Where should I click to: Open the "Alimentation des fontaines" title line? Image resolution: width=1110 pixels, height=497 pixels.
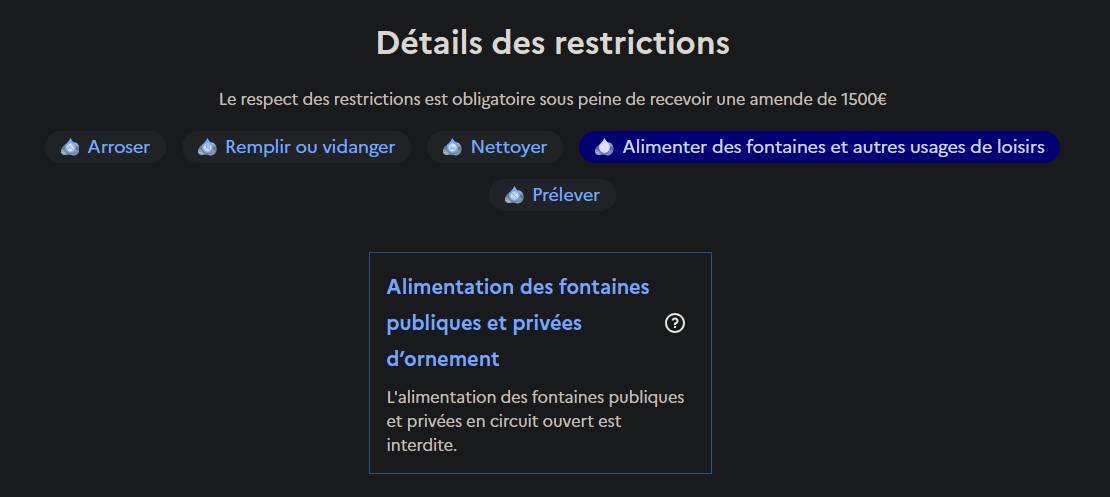[517, 287]
